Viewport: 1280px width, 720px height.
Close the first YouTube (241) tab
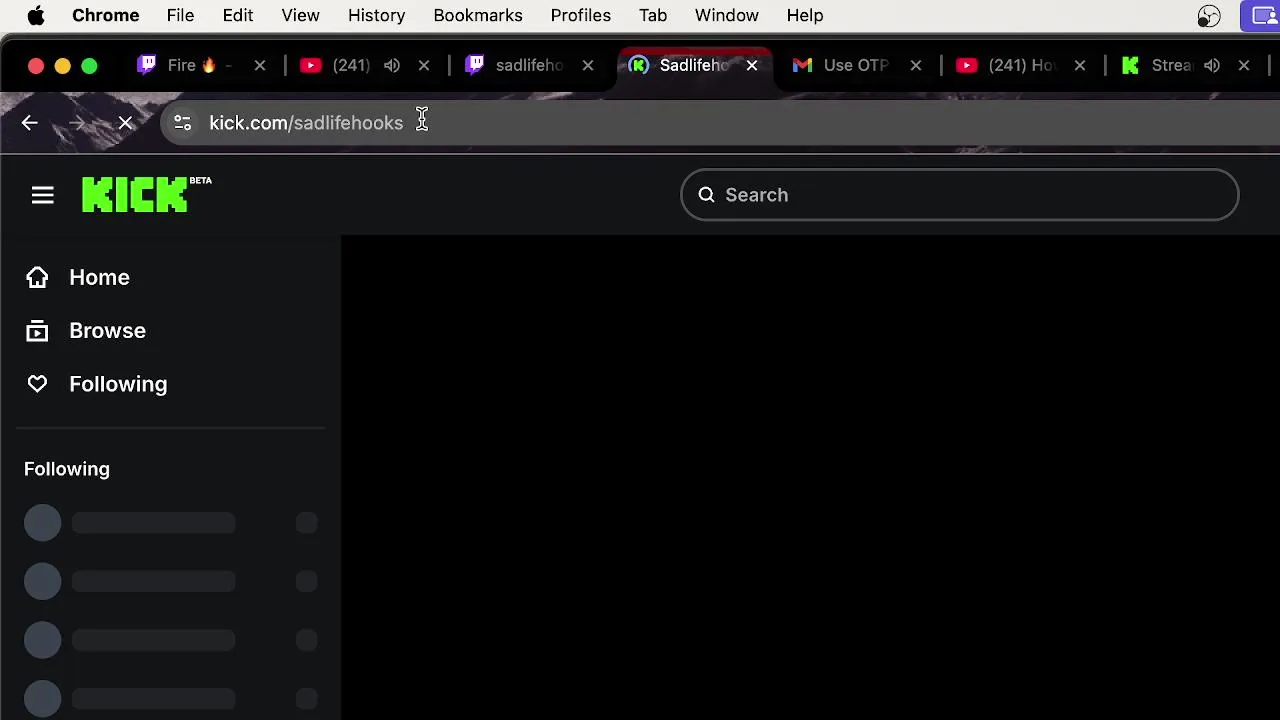424,65
